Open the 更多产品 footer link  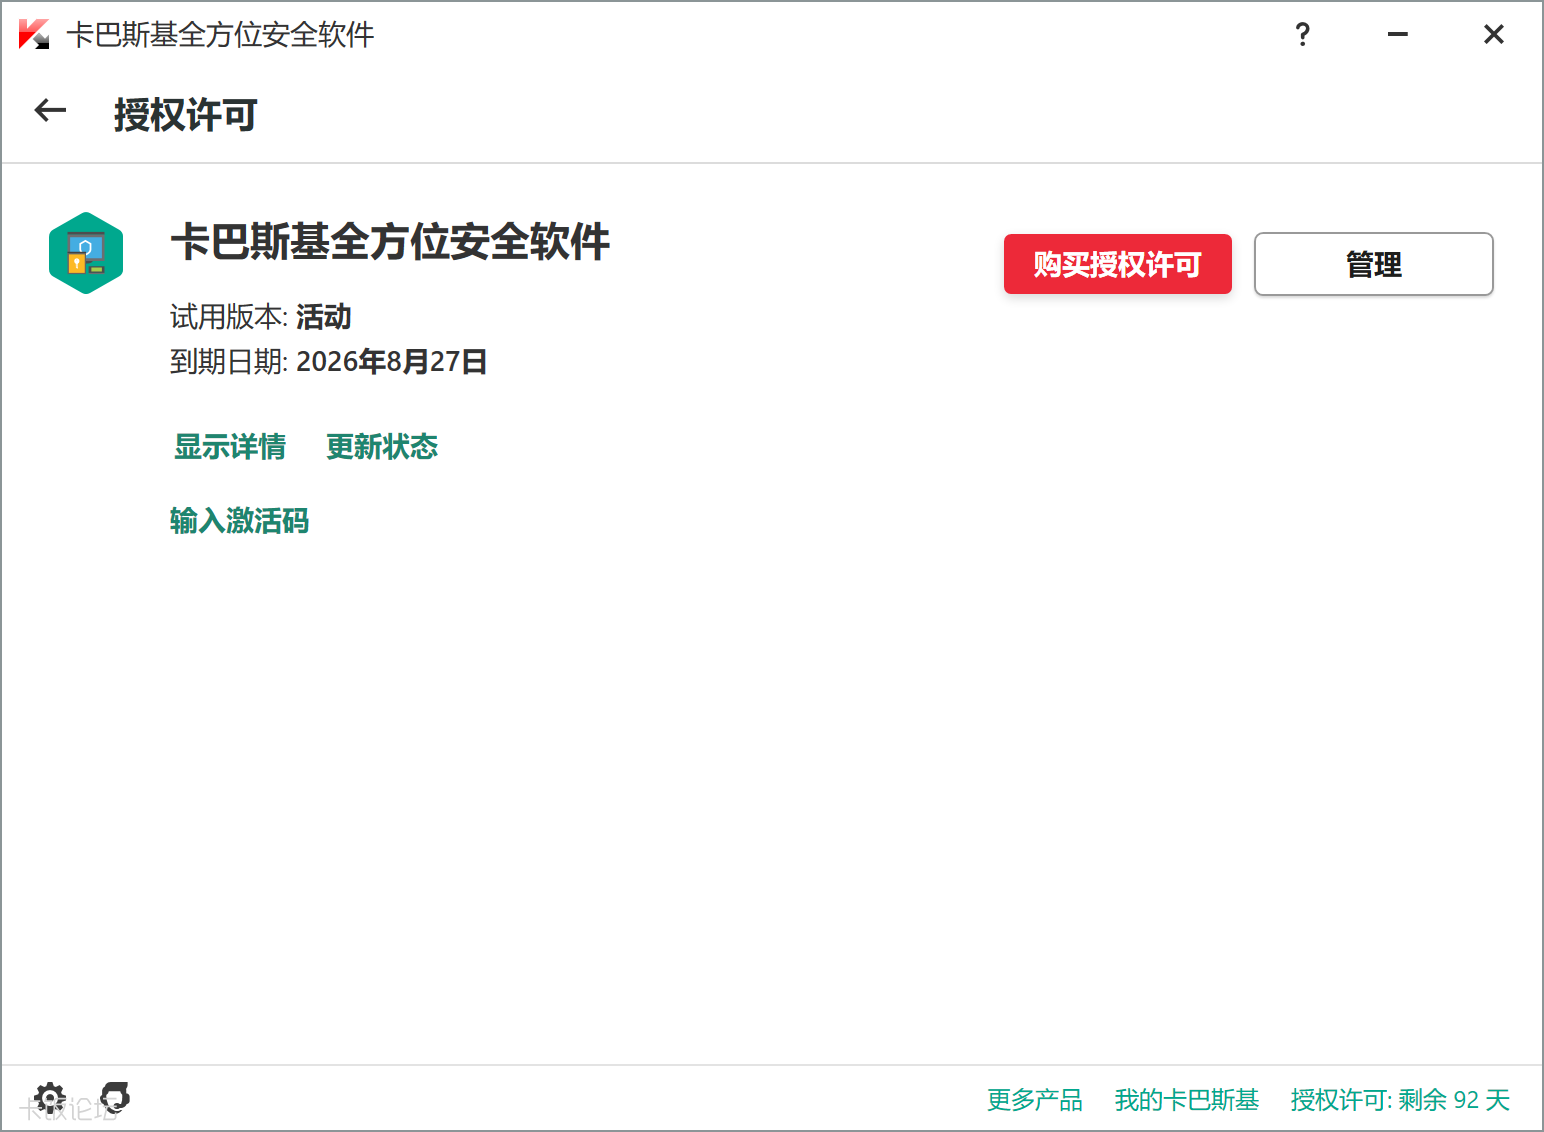tap(1035, 1100)
